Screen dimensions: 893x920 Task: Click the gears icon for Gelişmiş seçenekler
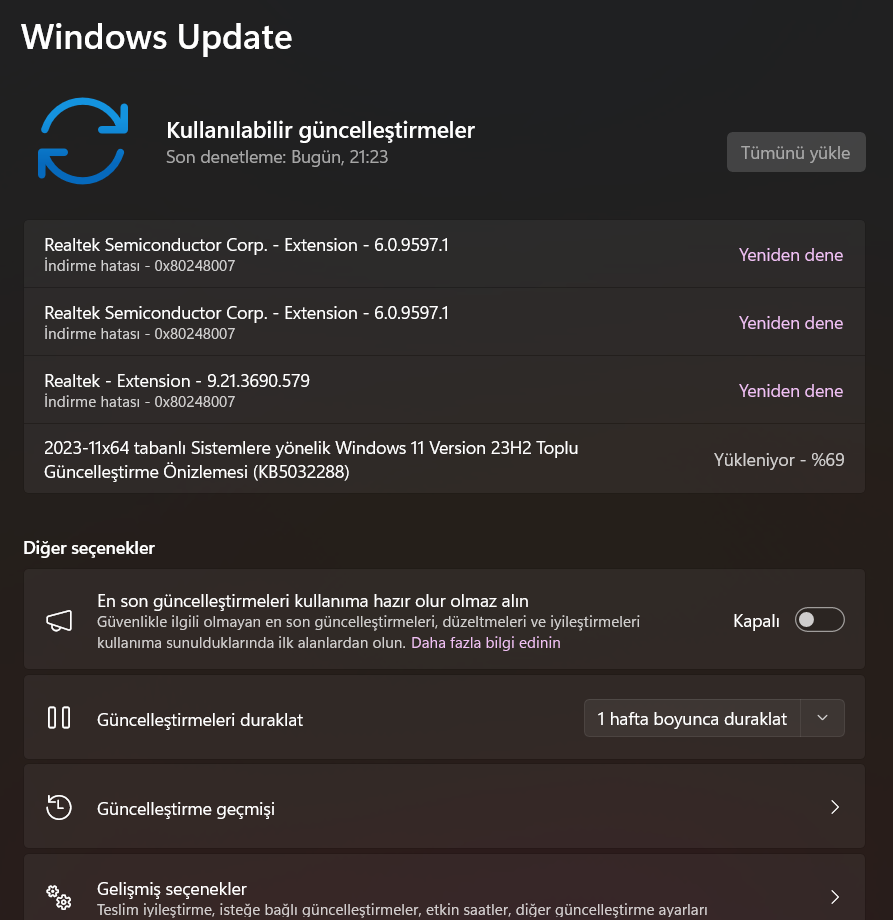click(x=59, y=897)
